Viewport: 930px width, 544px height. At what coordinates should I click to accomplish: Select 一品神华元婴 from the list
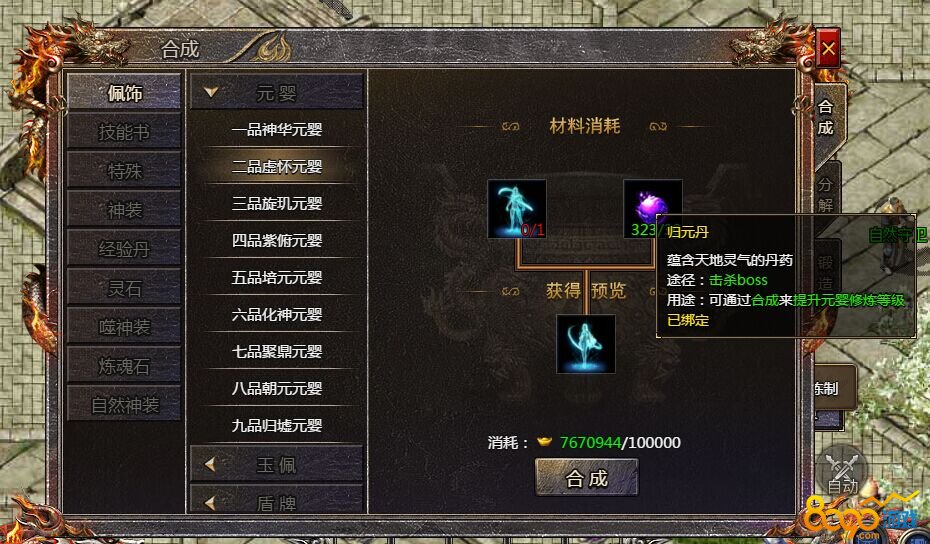pos(276,129)
